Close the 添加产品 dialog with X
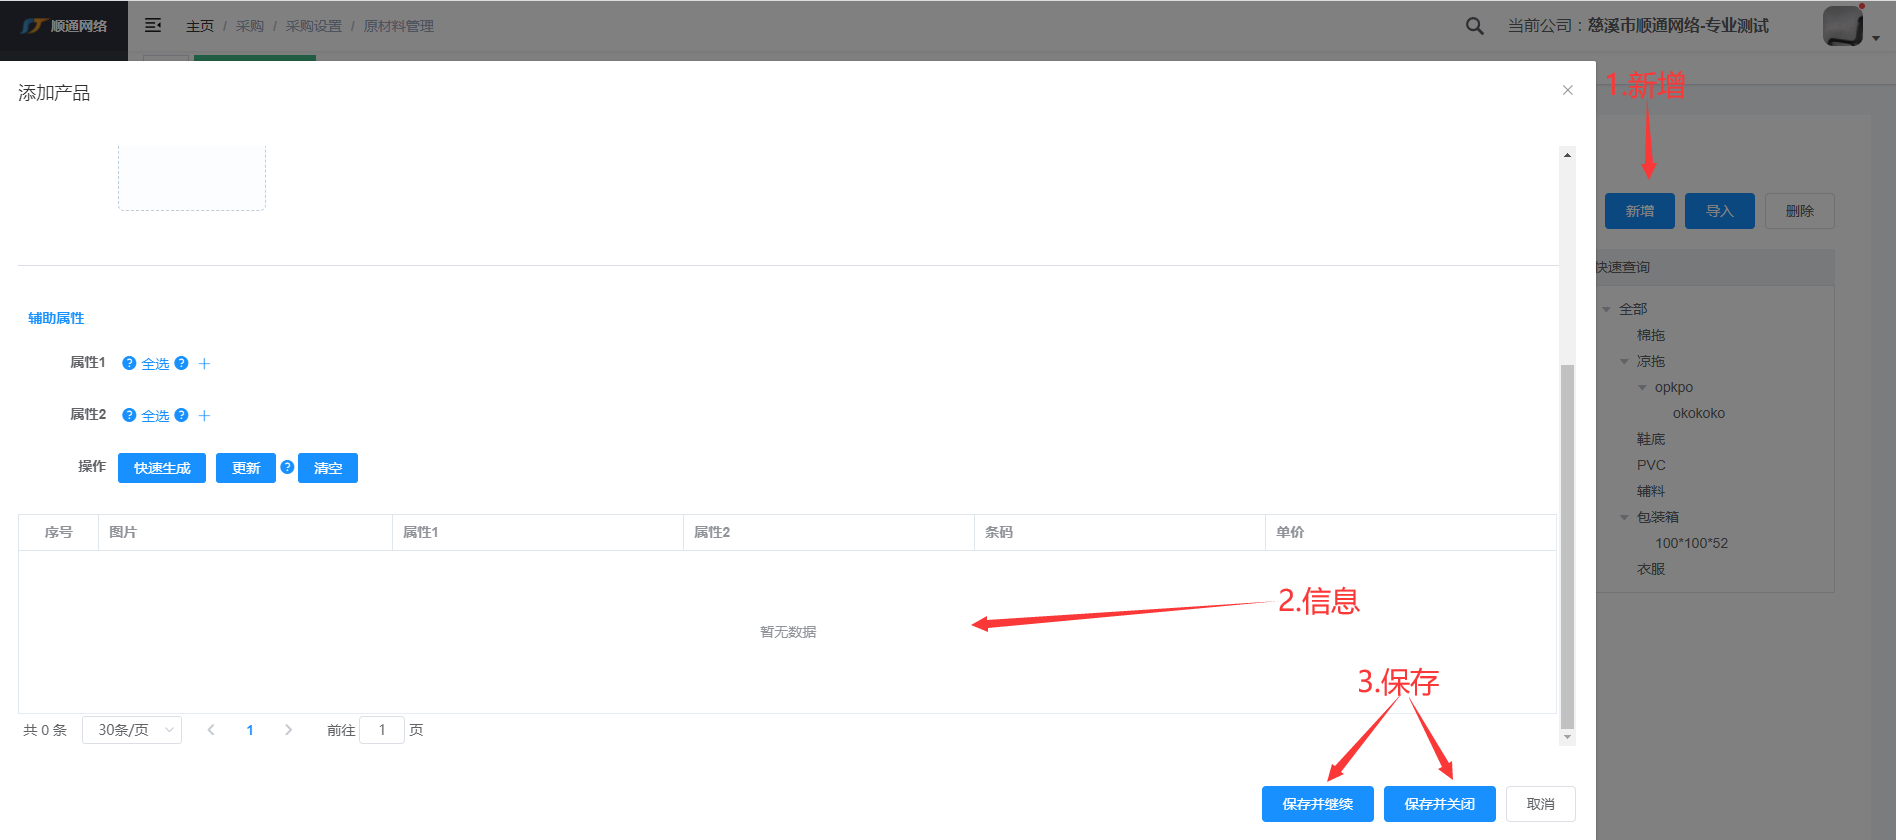Screen dimensions: 1896x840 pyautogui.click(x=1567, y=90)
